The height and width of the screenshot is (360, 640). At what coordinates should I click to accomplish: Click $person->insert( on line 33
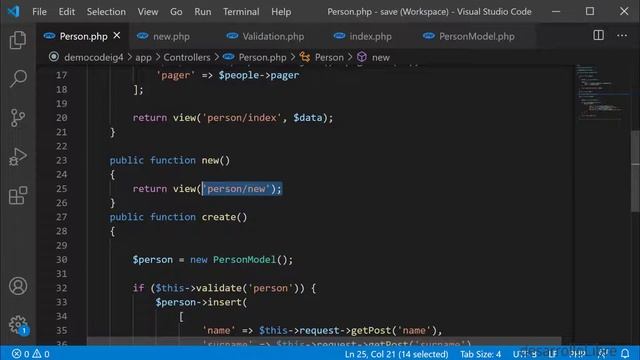[x=201, y=302]
